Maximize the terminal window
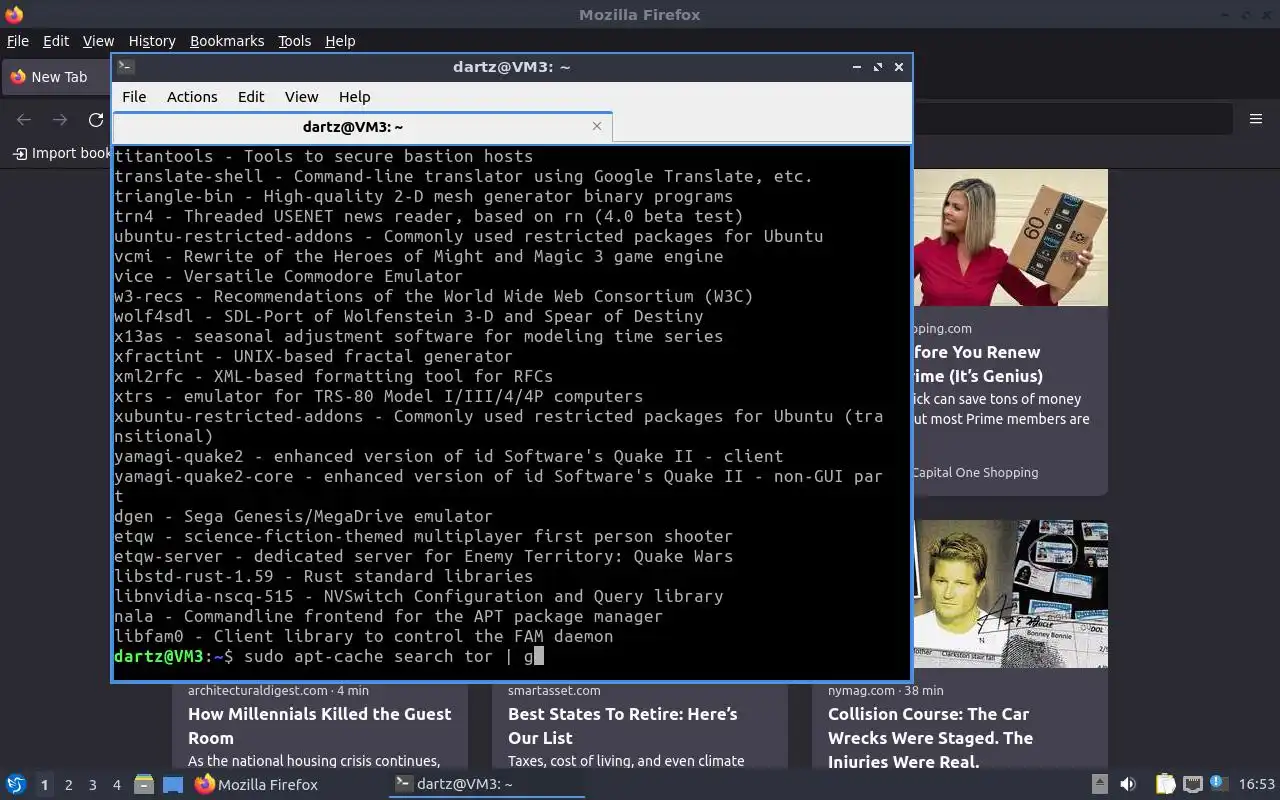Screen dimensions: 1280x800 click(x=878, y=67)
